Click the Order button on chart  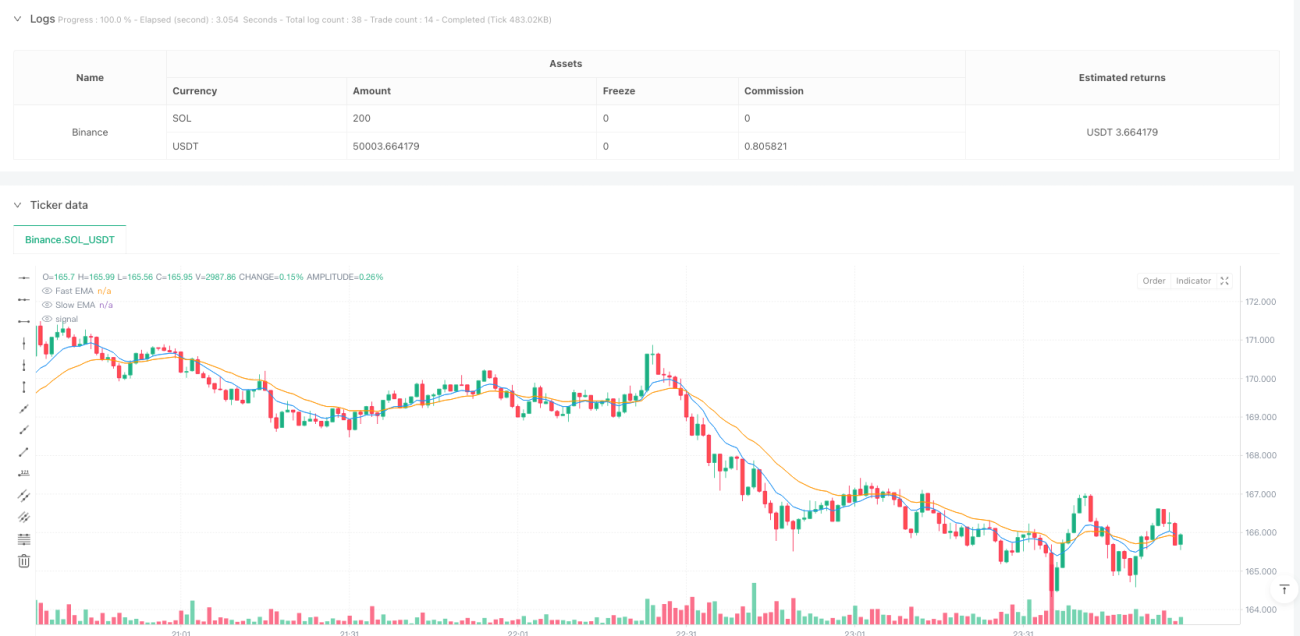[x=1154, y=281]
